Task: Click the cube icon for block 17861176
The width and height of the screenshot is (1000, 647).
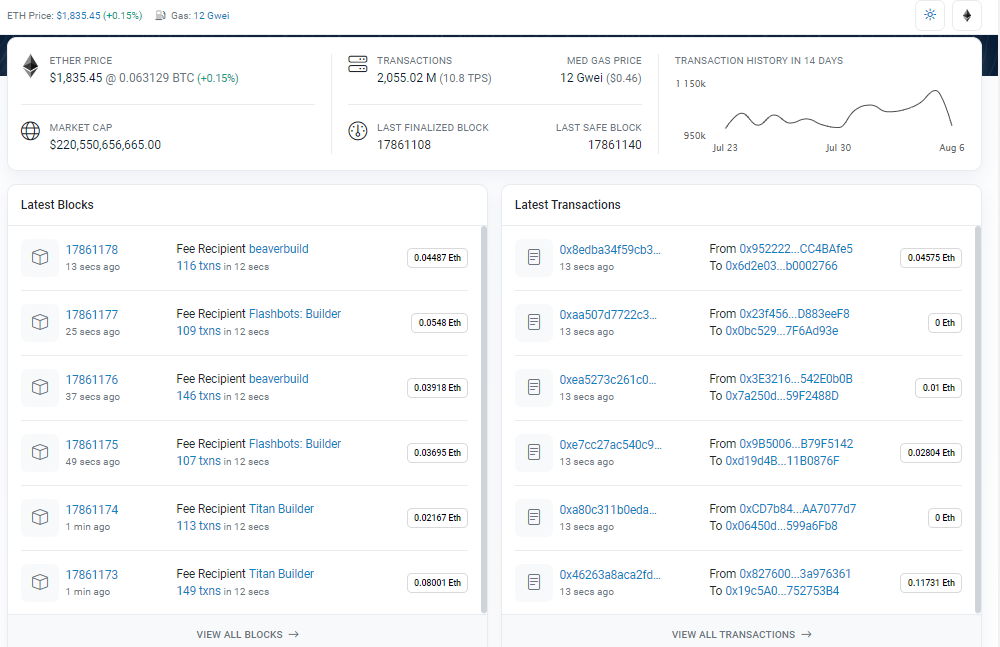Action: point(40,387)
